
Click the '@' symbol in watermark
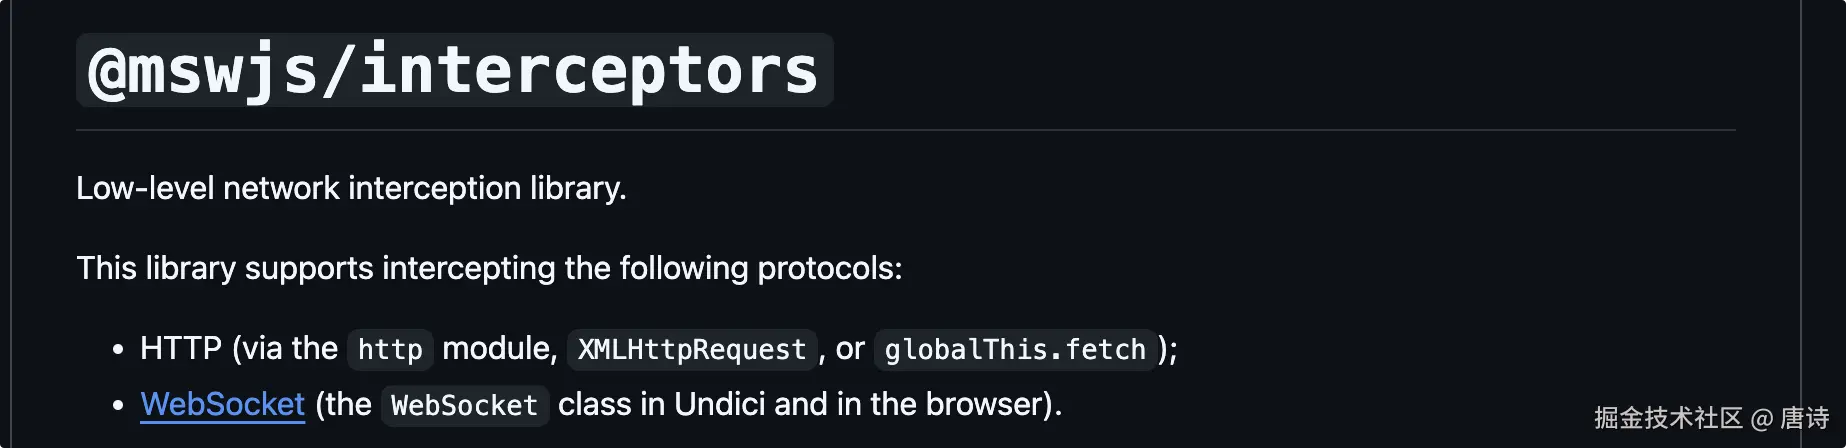click(1761, 419)
